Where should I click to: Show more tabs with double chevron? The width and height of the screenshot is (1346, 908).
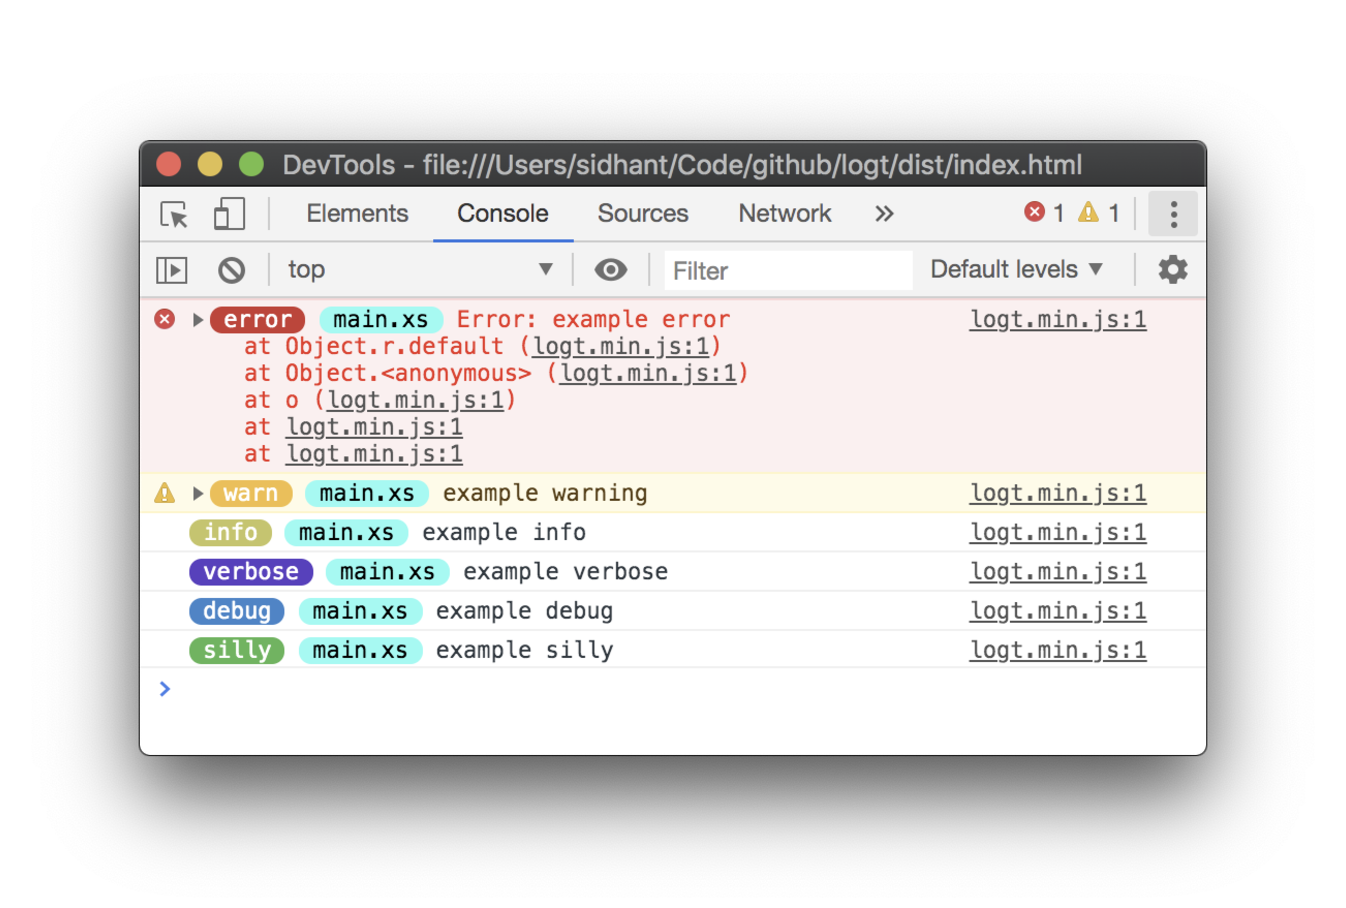point(884,214)
